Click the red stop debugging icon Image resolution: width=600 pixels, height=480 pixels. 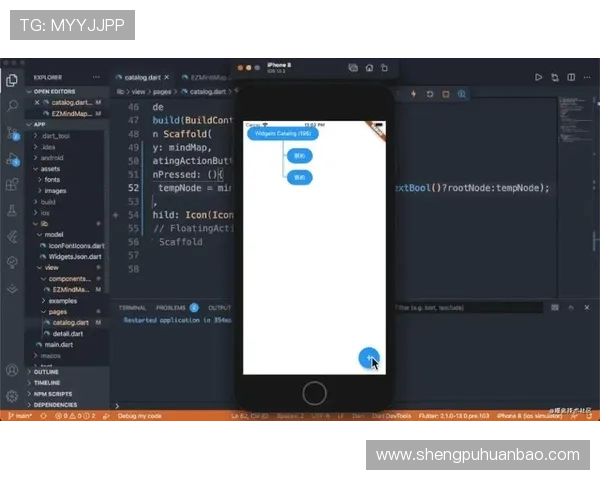coord(446,94)
